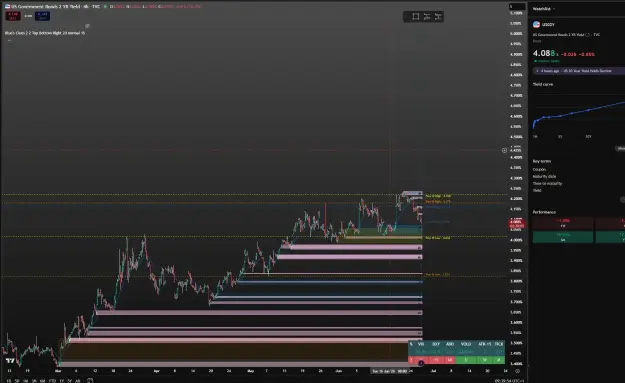Click the 5.000% label on price axis
This screenshot has width=625, height=383.
[x=516, y=33]
